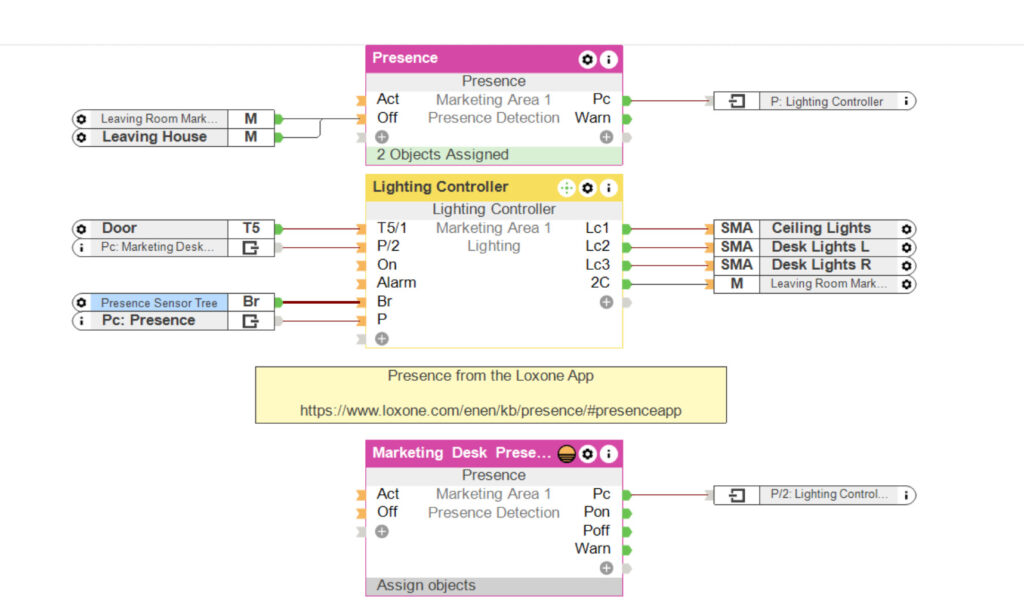Open the loxone.com presence app link
This screenshot has width=1024, height=604.
coord(491,411)
